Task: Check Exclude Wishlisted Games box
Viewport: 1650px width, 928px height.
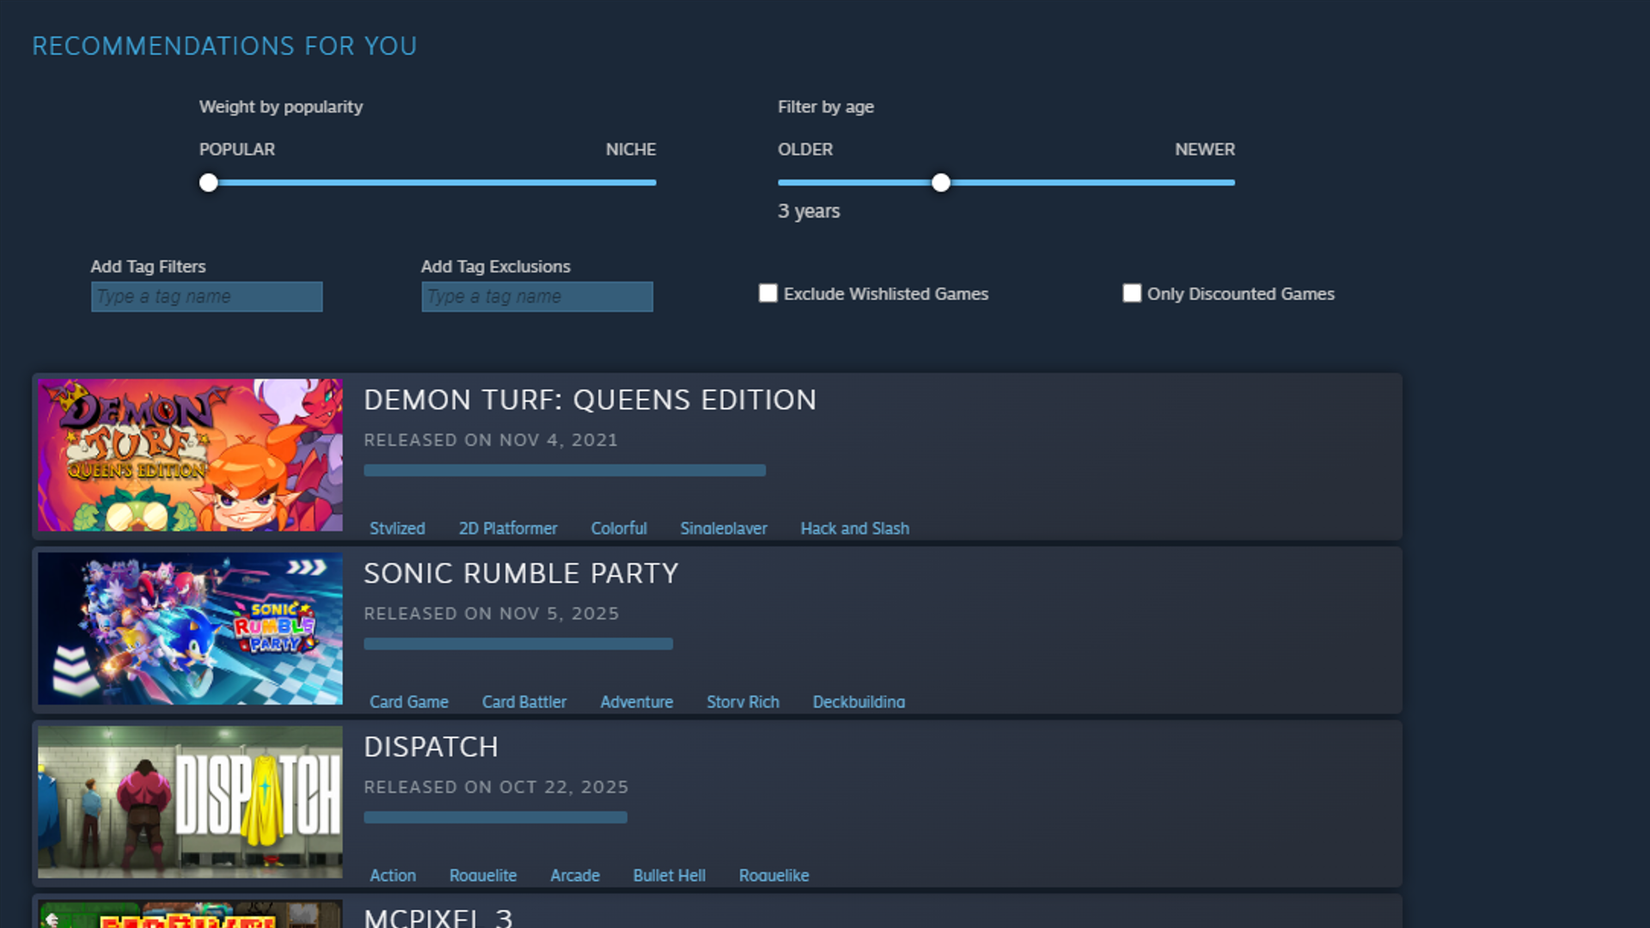Action: [768, 293]
